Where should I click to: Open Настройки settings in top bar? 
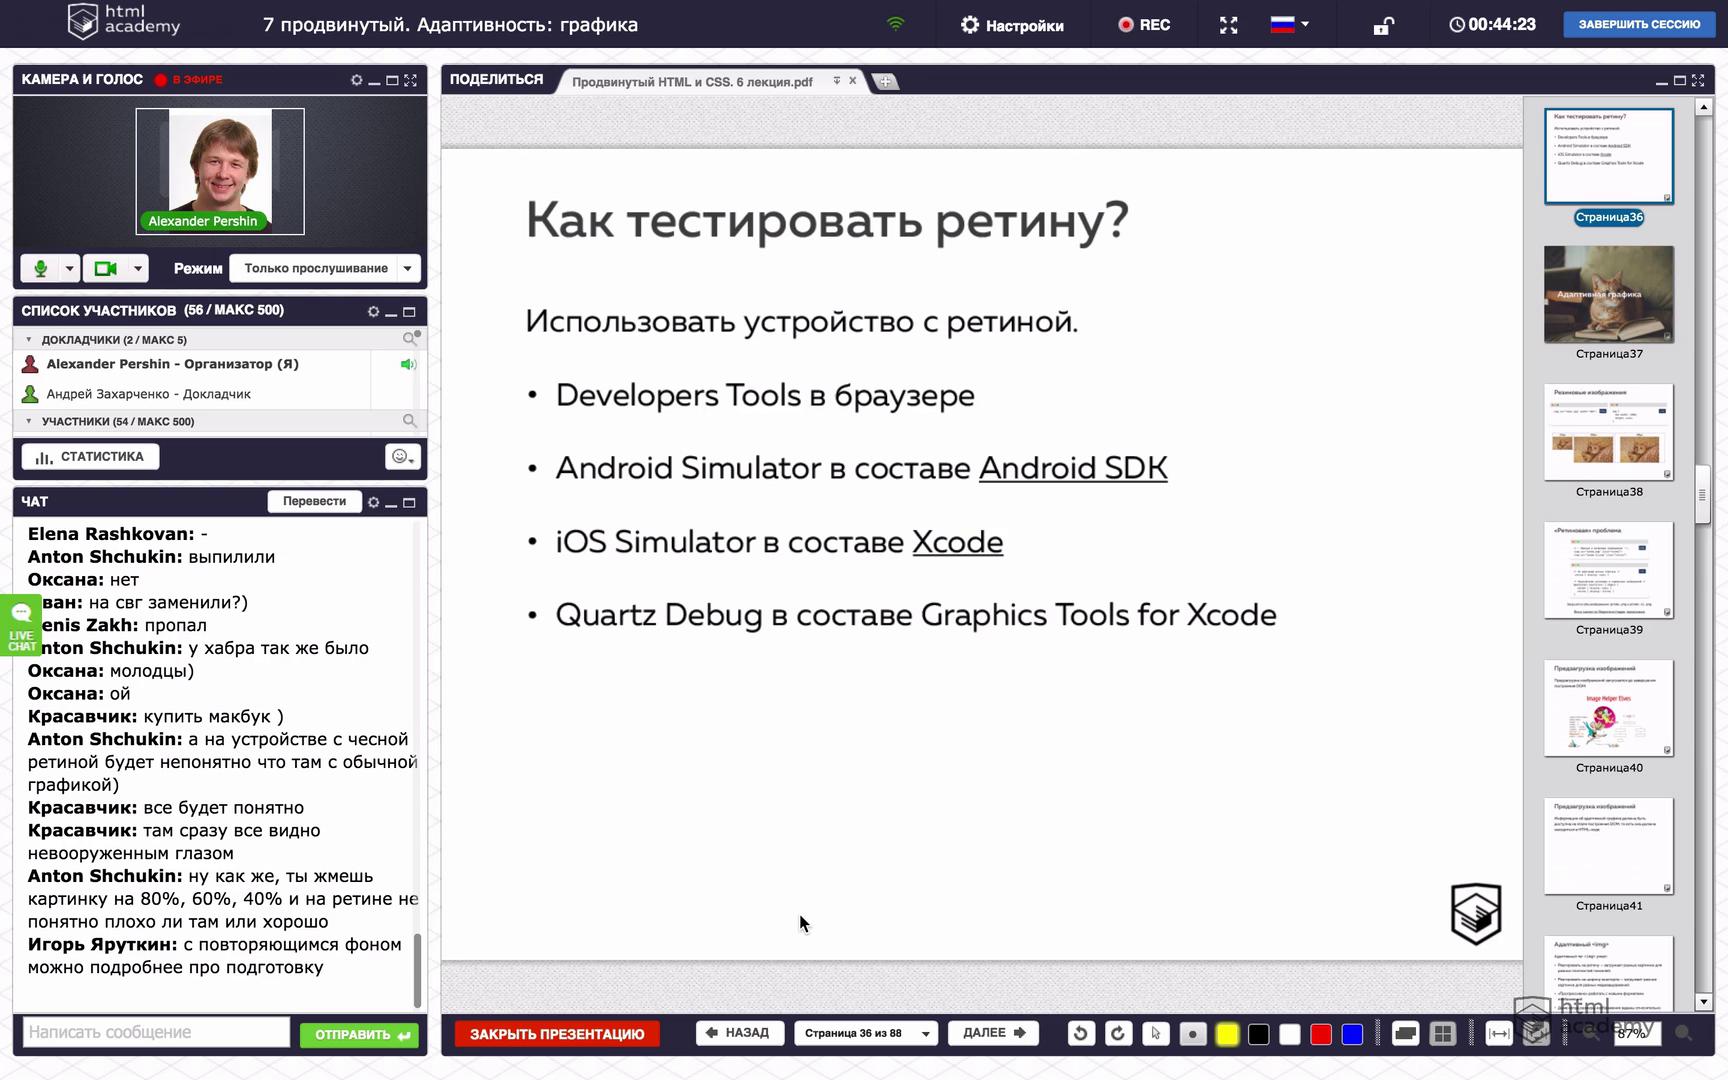tap(1012, 25)
